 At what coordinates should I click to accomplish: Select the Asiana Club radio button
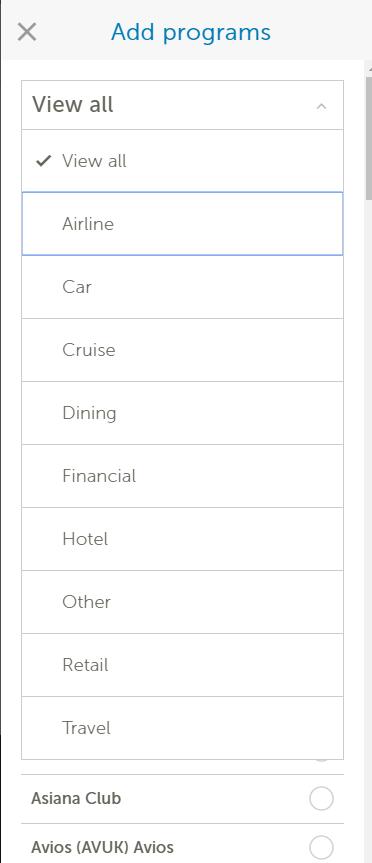[321, 799]
